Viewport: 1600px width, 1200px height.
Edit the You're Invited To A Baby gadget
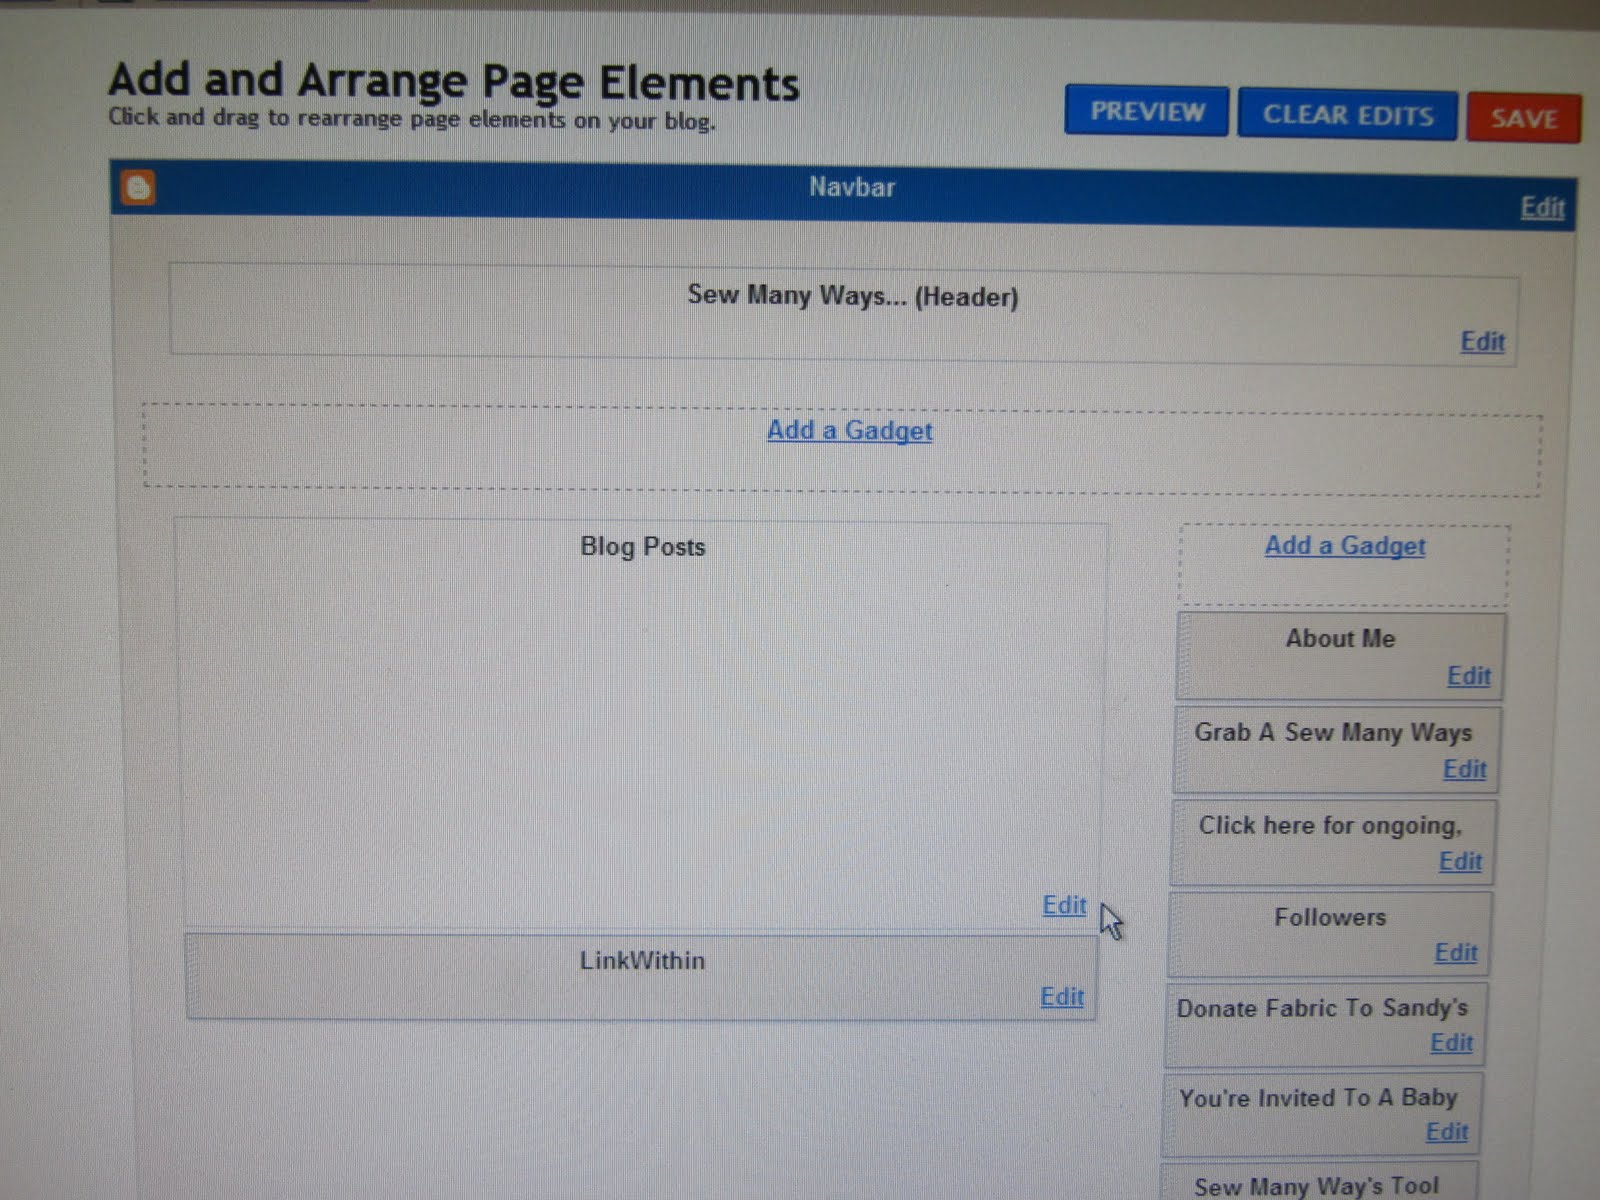pos(1447,1131)
